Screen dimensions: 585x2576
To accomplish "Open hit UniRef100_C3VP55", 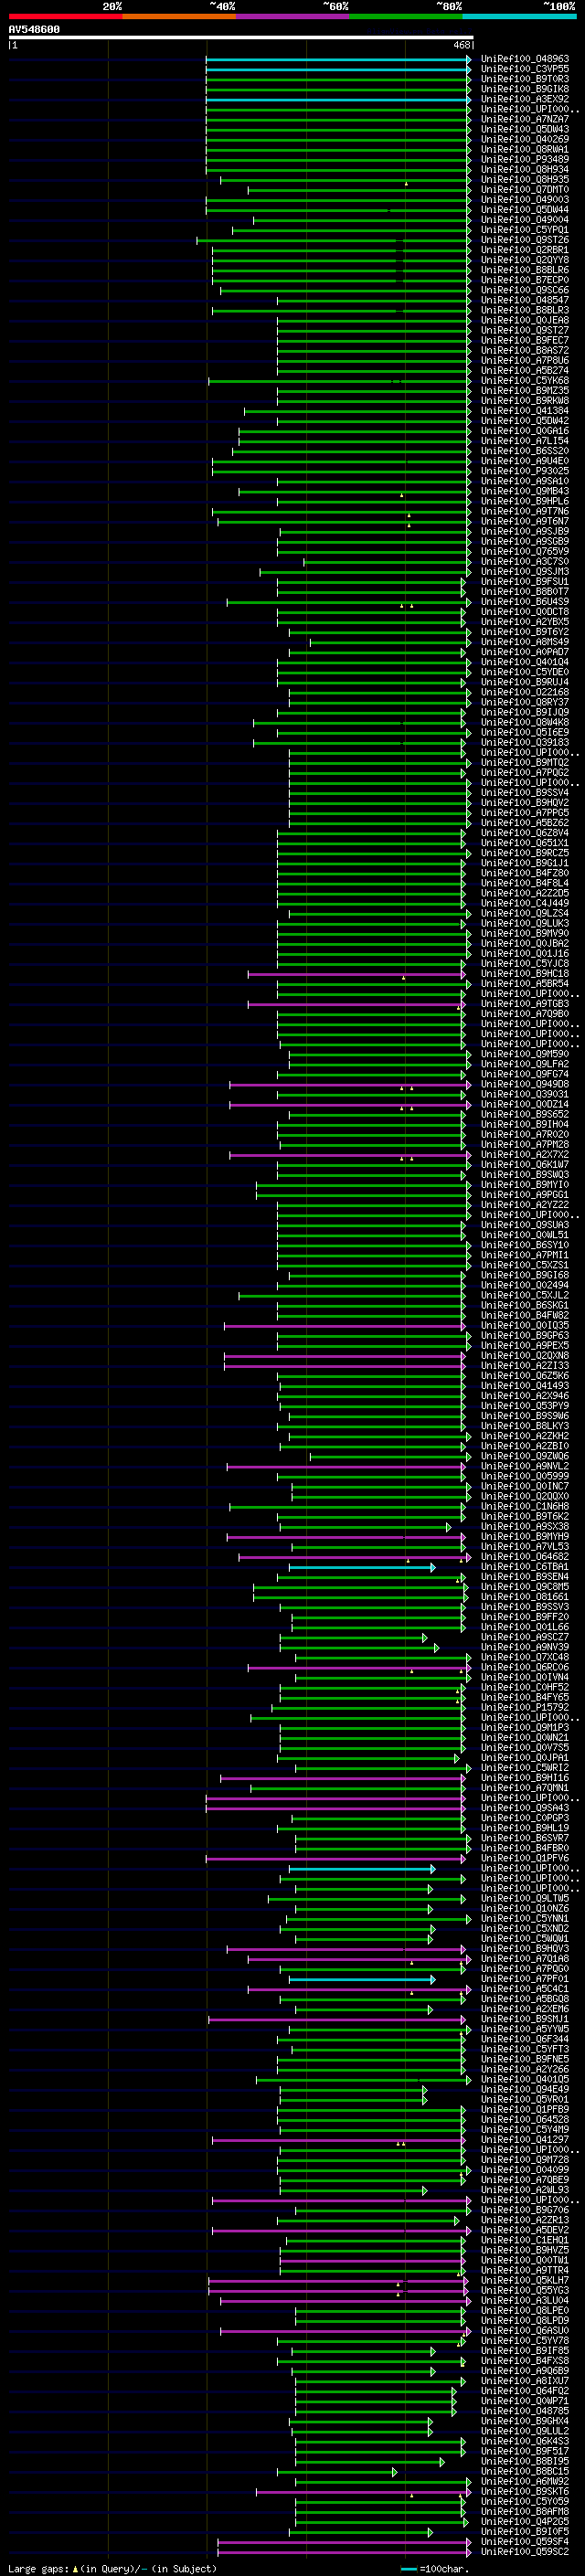I will click(x=524, y=69).
